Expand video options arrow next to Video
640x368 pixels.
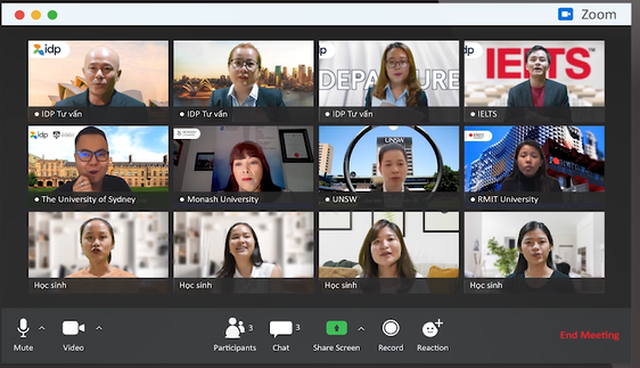click(99, 328)
